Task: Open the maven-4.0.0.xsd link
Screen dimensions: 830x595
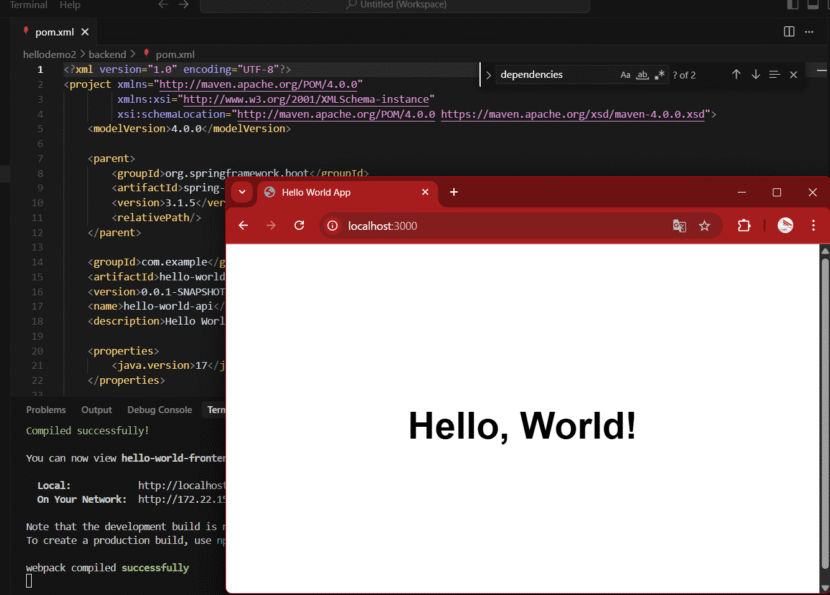Action: tap(573, 114)
